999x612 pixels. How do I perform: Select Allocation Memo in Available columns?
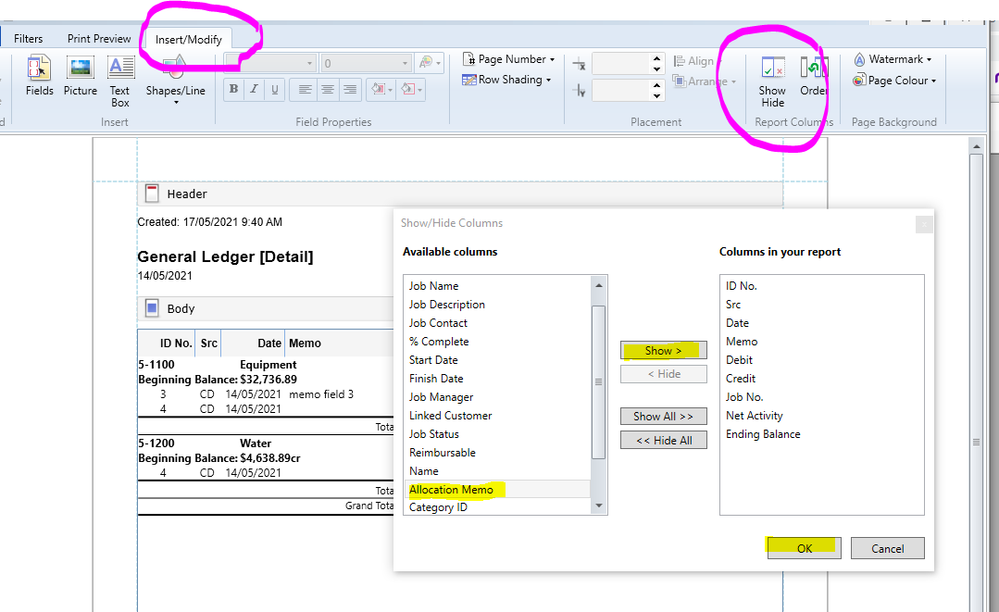click(451, 489)
